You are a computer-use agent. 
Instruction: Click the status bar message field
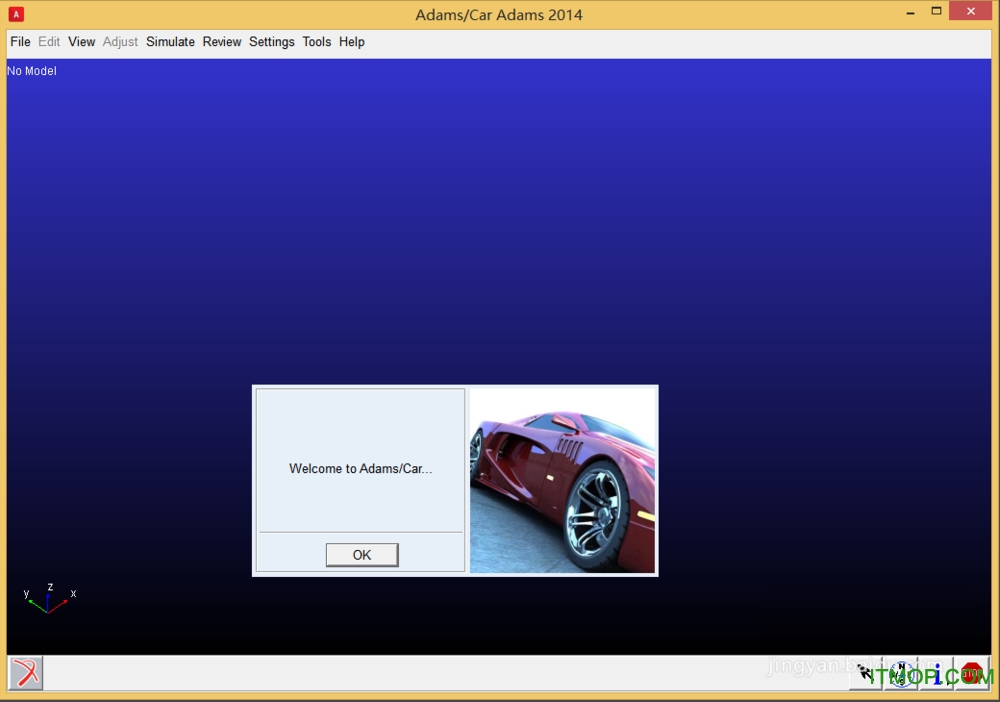[x=445, y=673]
